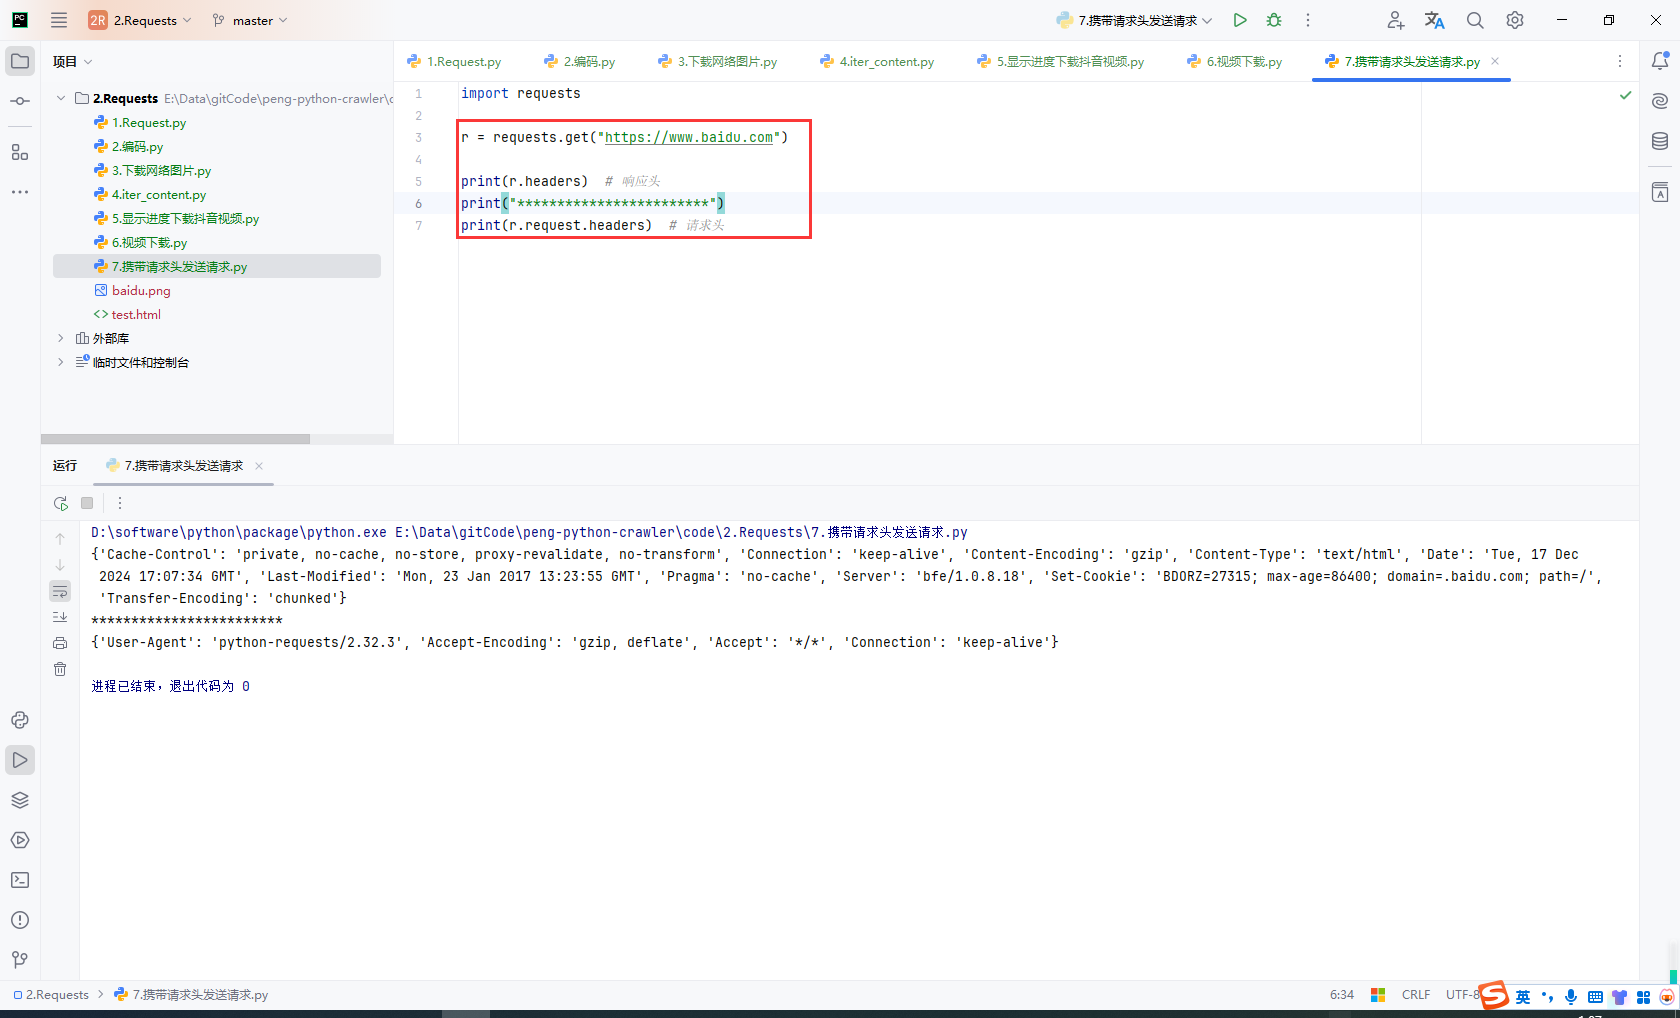
Task: Select test.html in project tree
Action: 136,314
